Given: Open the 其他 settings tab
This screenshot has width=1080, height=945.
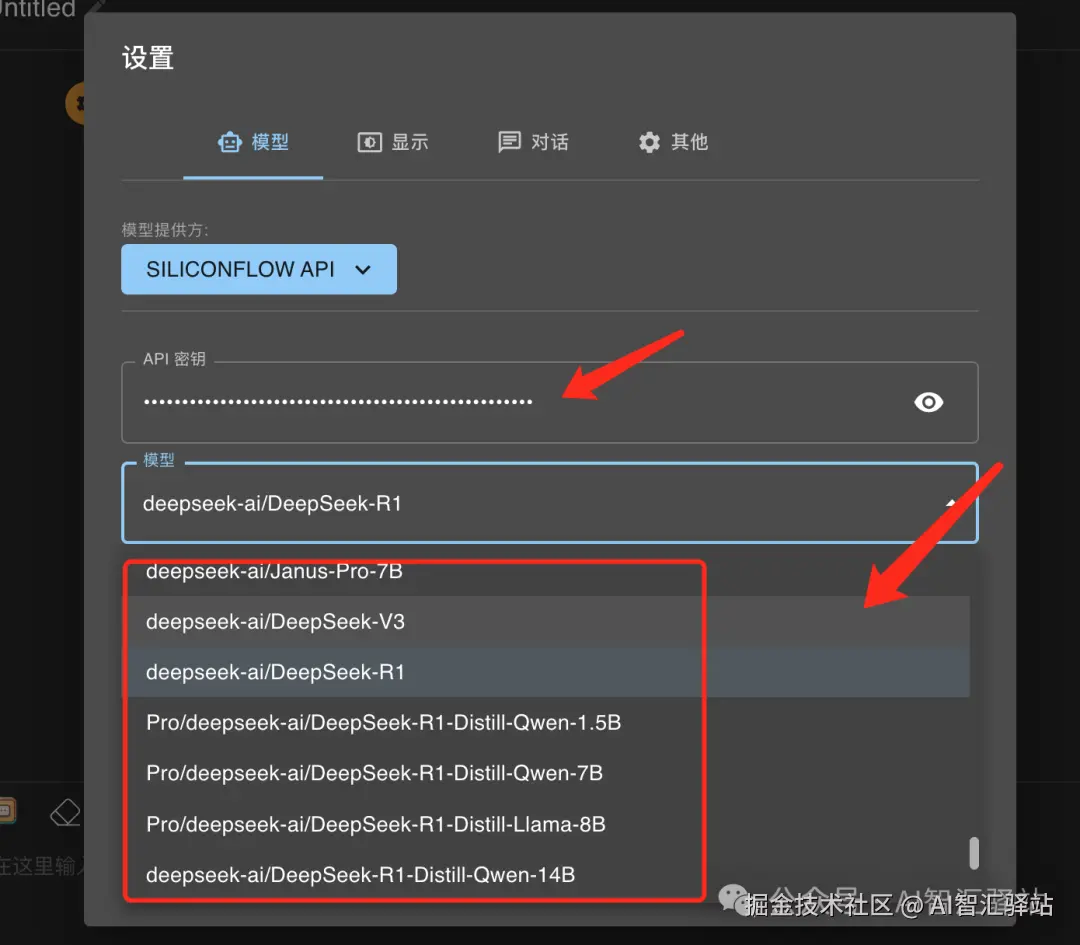Looking at the screenshot, I should tap(673, 143).
